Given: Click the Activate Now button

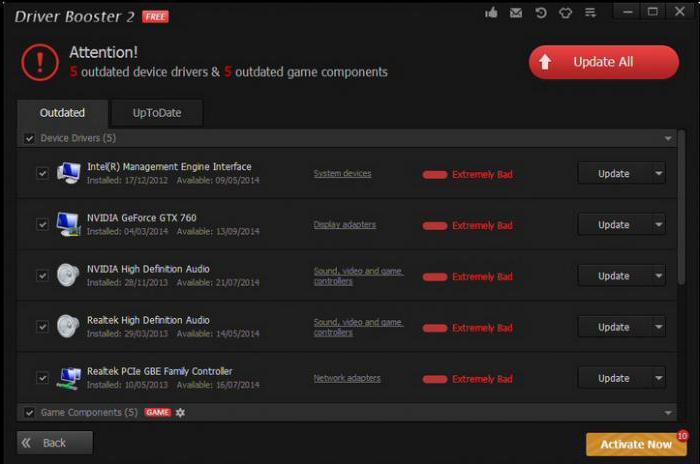Looking at the screenshot, I should point(636,444).
